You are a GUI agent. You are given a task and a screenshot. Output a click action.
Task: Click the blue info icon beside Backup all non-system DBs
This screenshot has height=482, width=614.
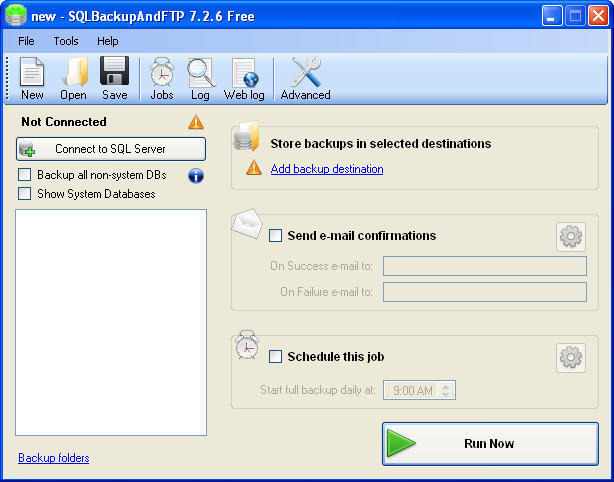click(196, 176)
